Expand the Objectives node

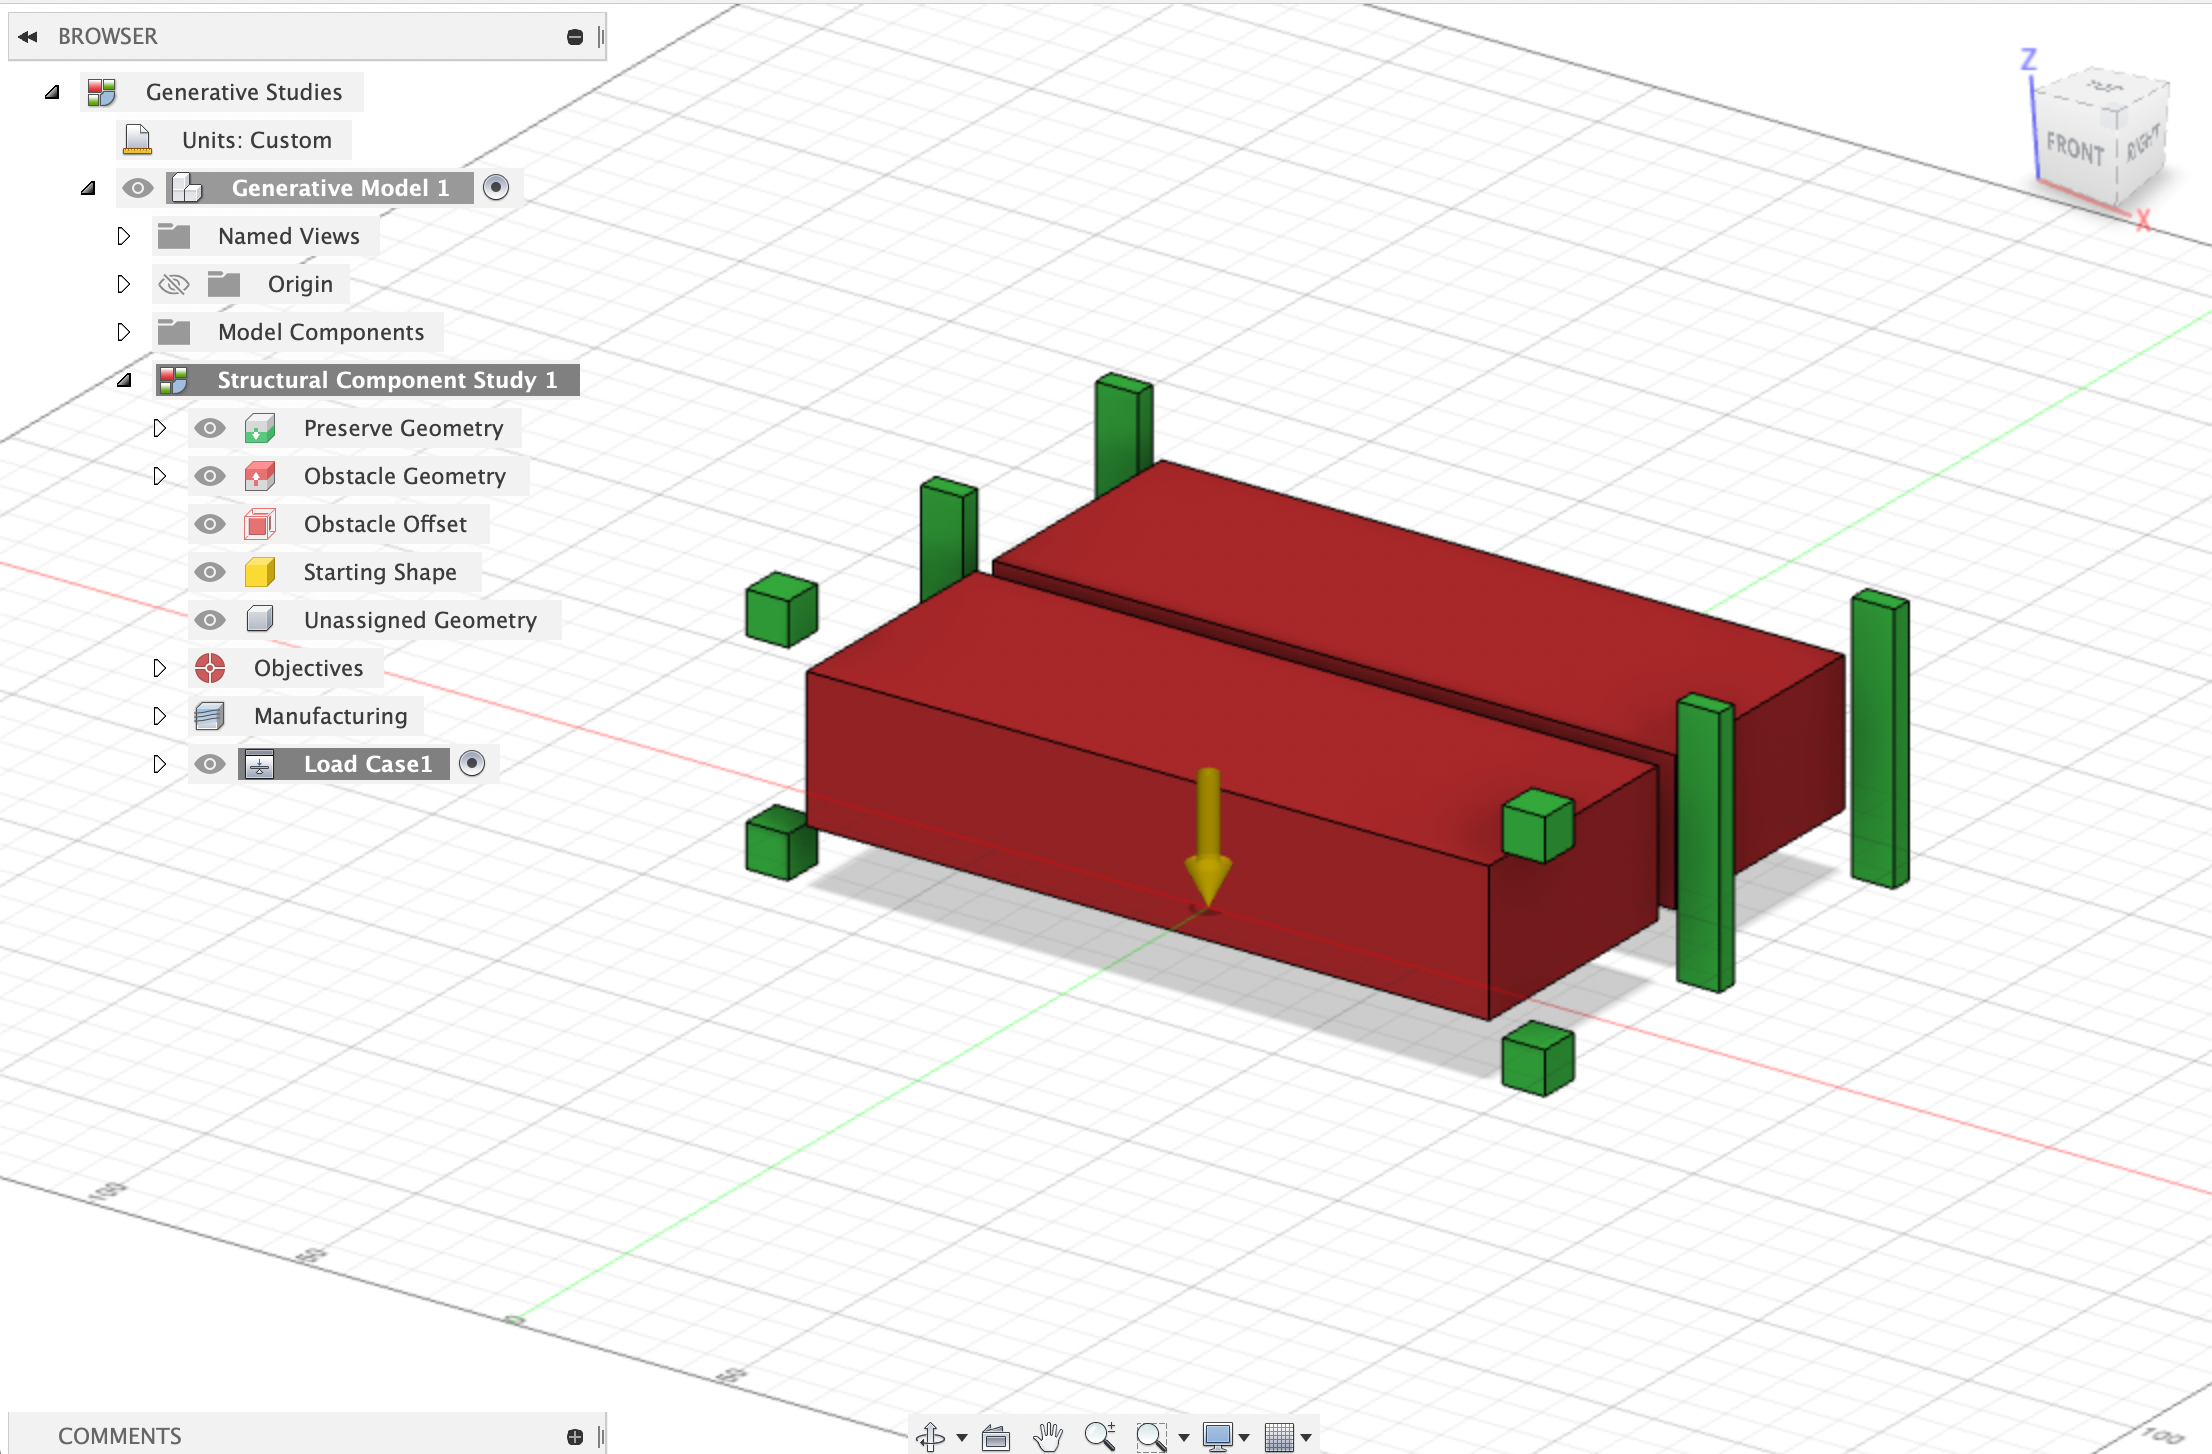(160, 668)
